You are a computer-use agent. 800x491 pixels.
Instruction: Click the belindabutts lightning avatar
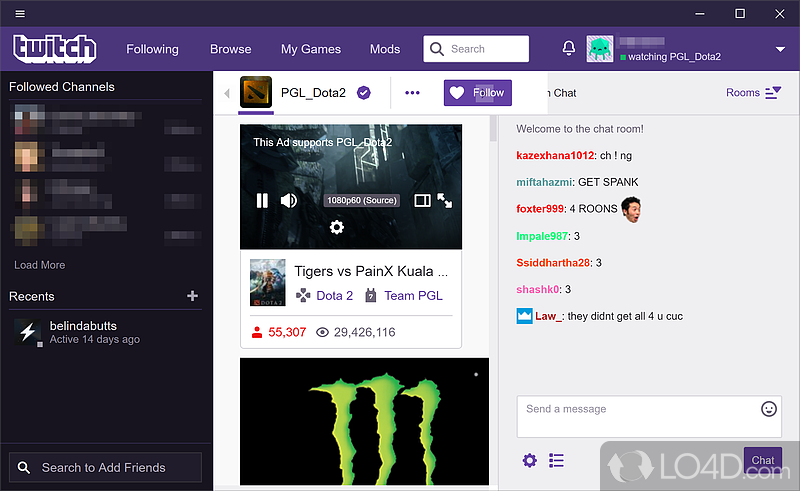tap(28, 332)
